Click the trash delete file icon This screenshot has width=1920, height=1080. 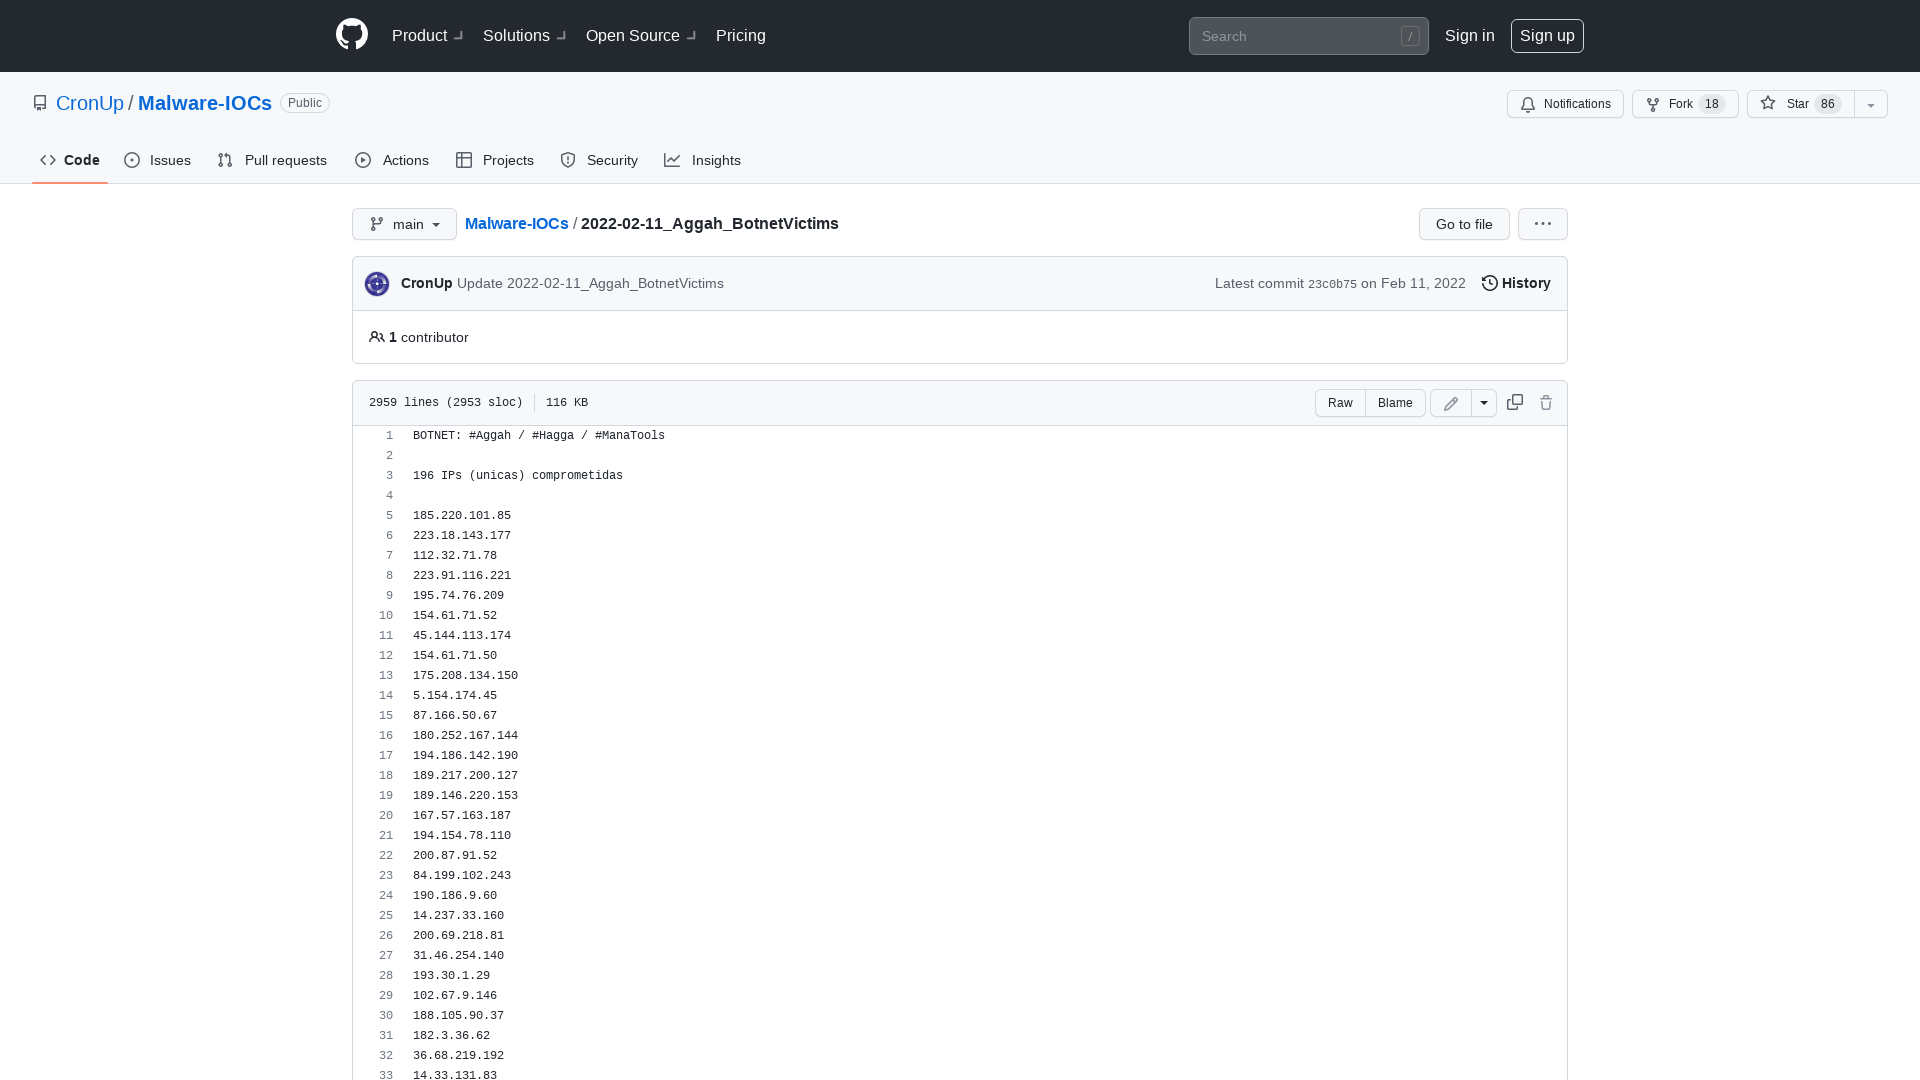(x=1546, y=403)
